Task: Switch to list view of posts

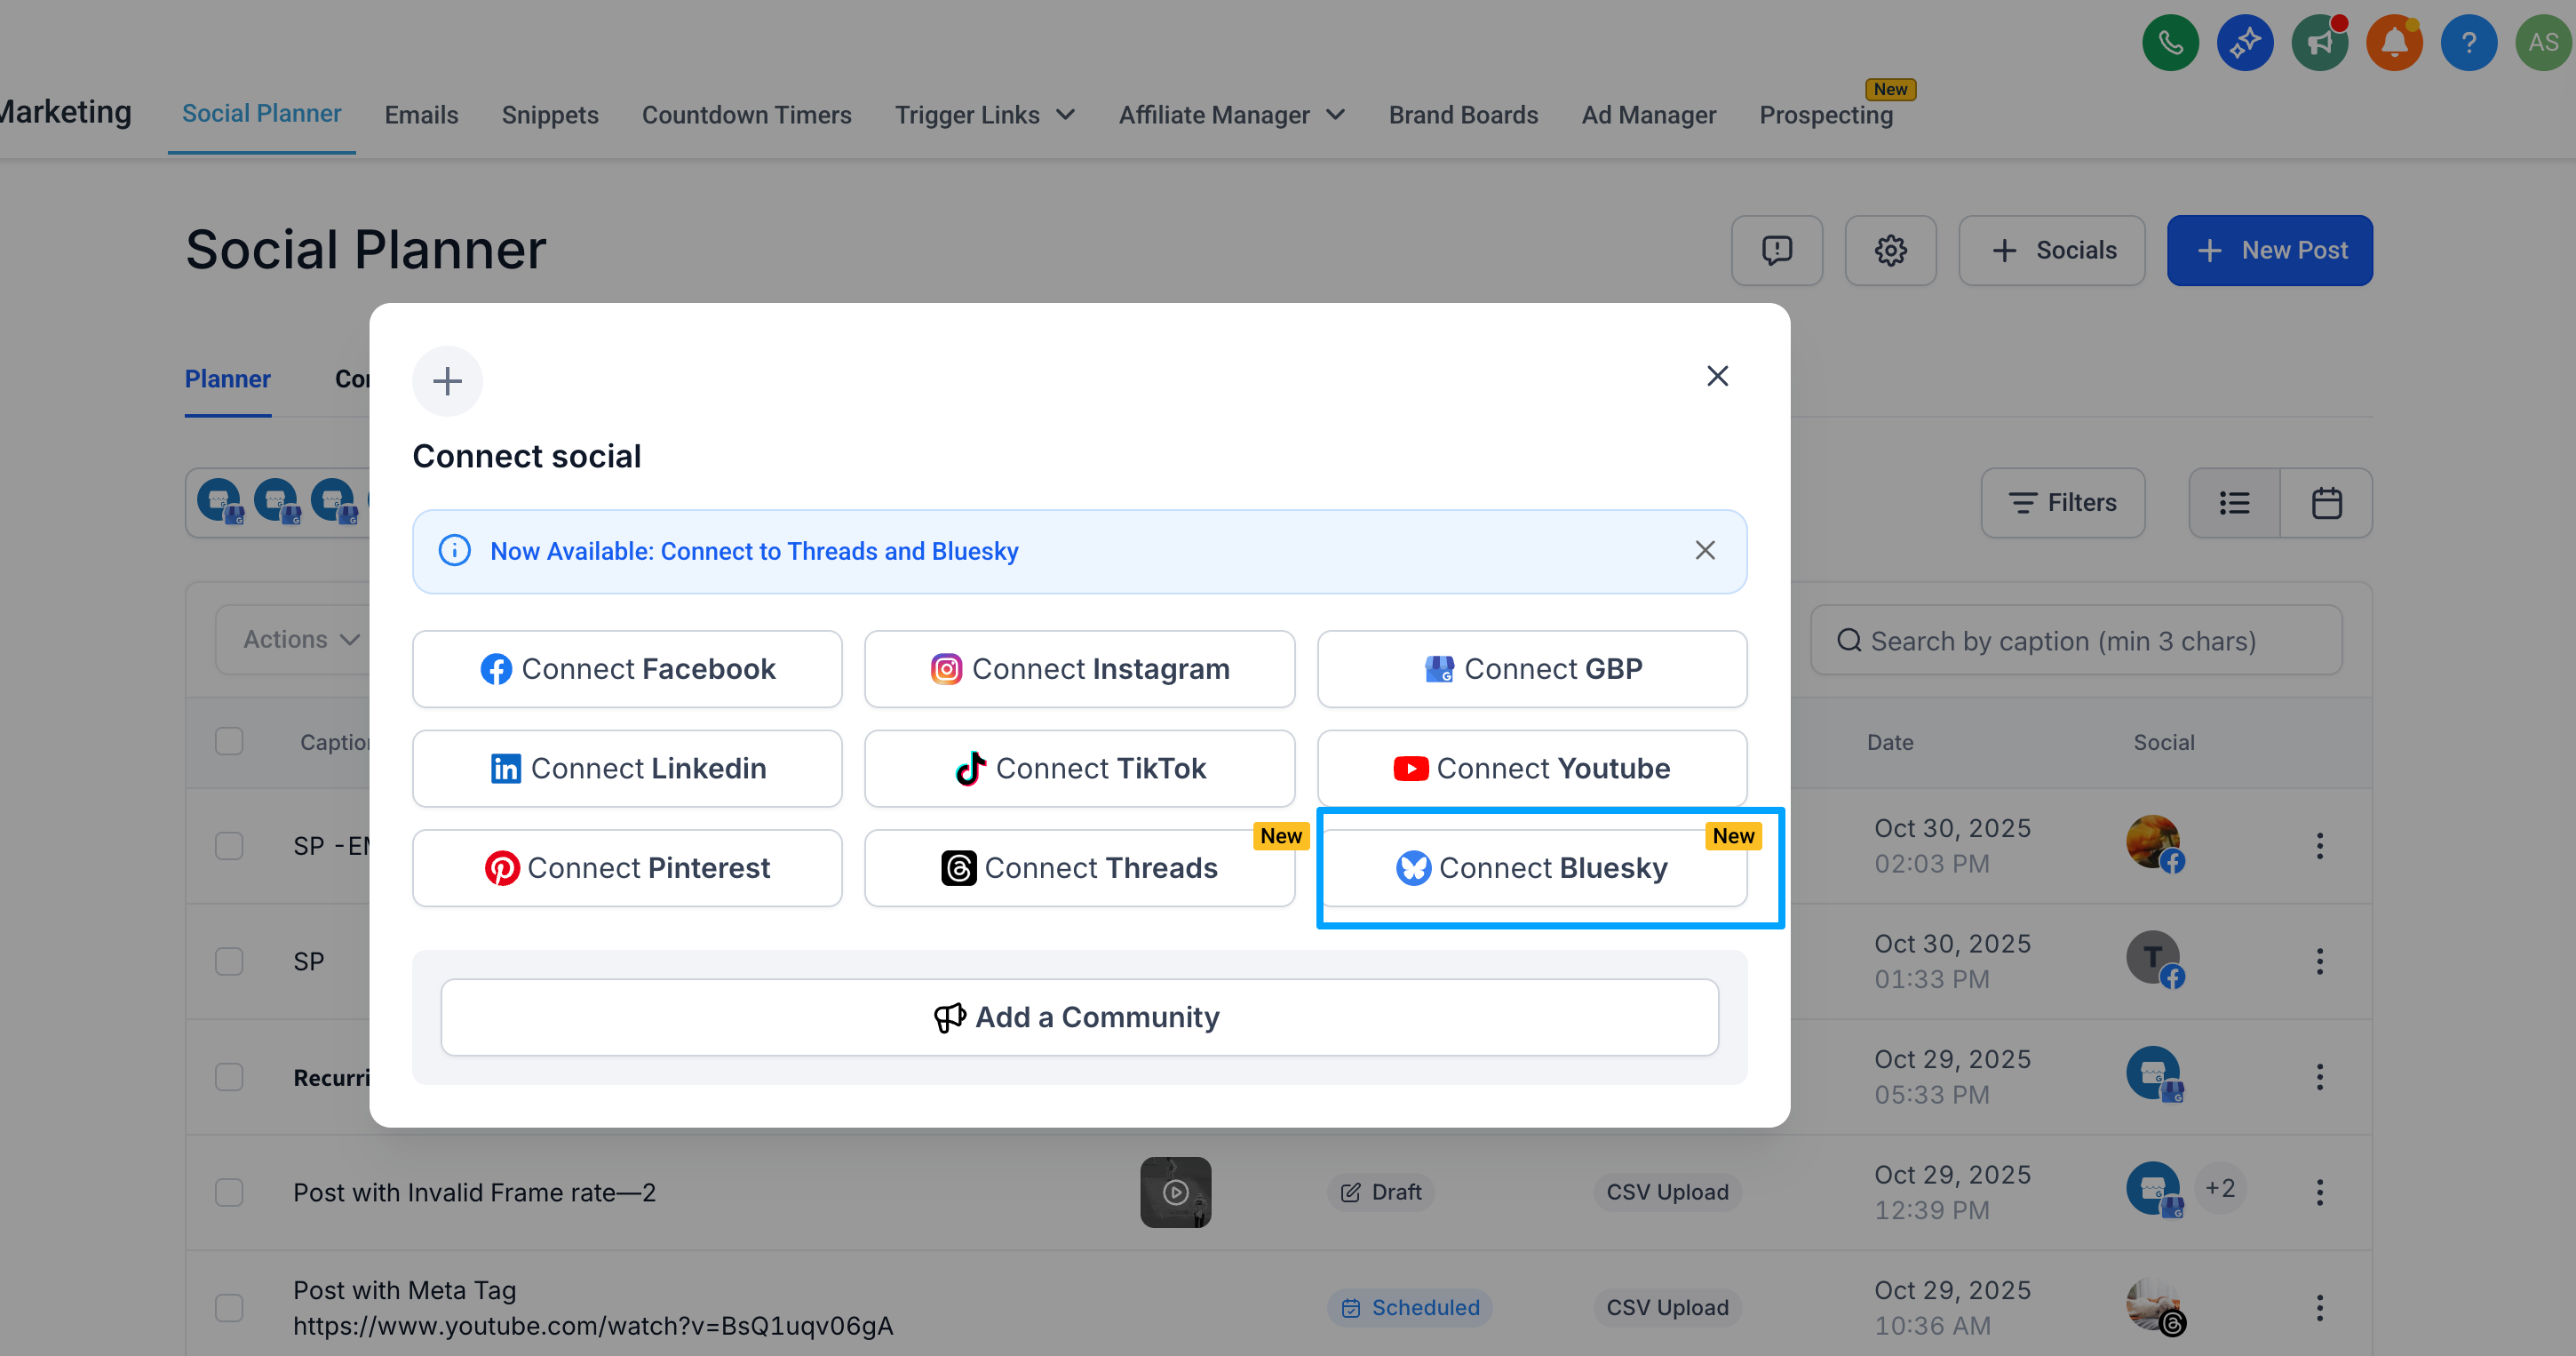Action: point(2233,502)
